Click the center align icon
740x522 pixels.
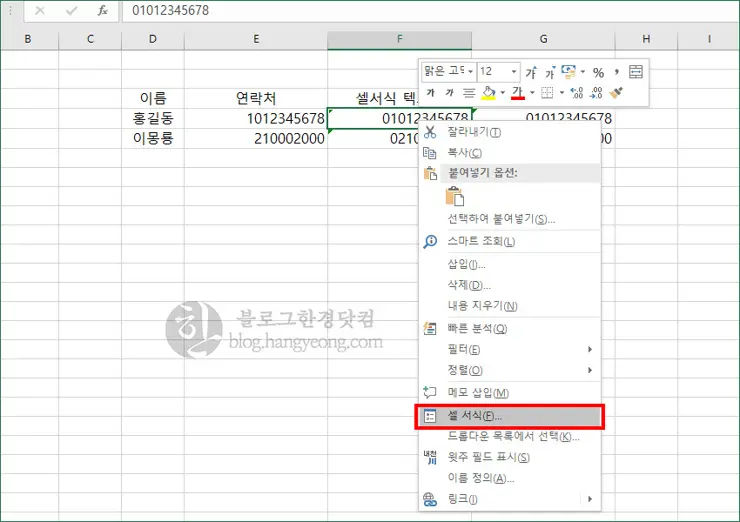point(469,93)
